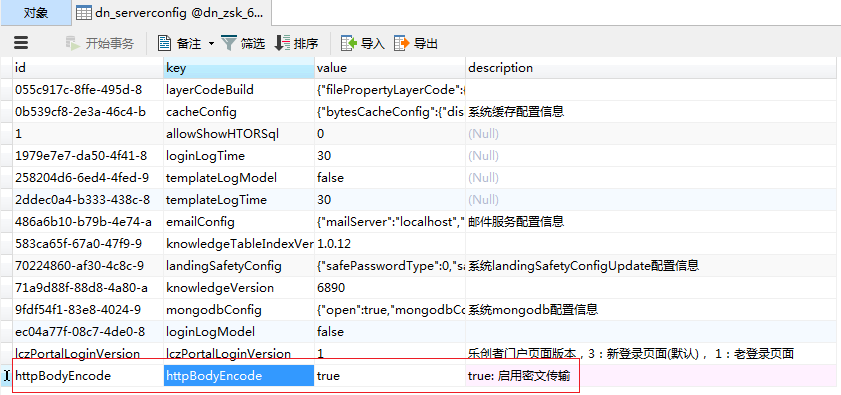Click the 备注 memo icon

click(164, 43)
